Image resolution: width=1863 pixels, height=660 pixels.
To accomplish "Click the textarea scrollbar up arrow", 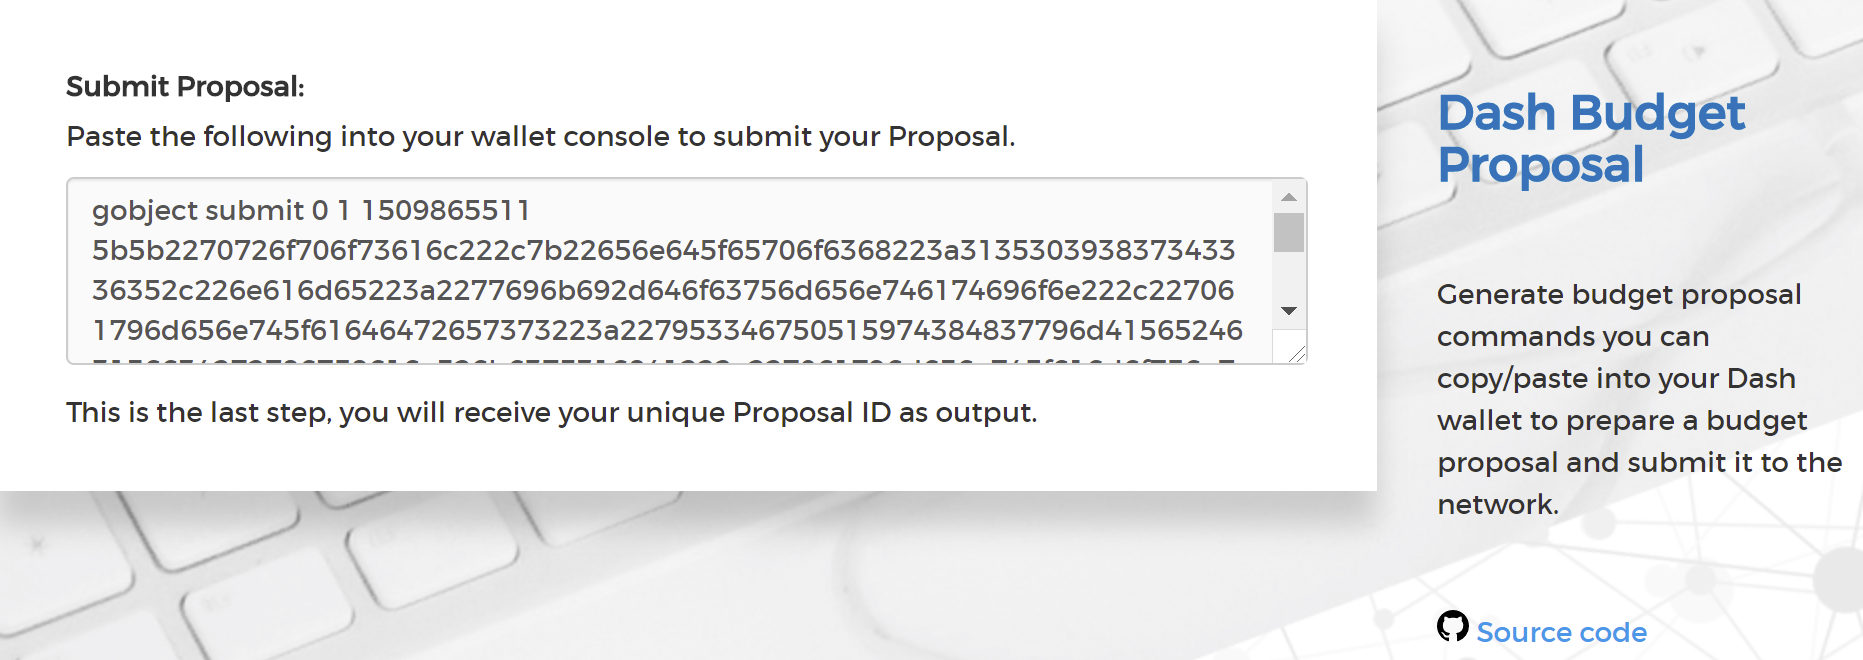I will pyautogui.click(x=1289, y=197).
